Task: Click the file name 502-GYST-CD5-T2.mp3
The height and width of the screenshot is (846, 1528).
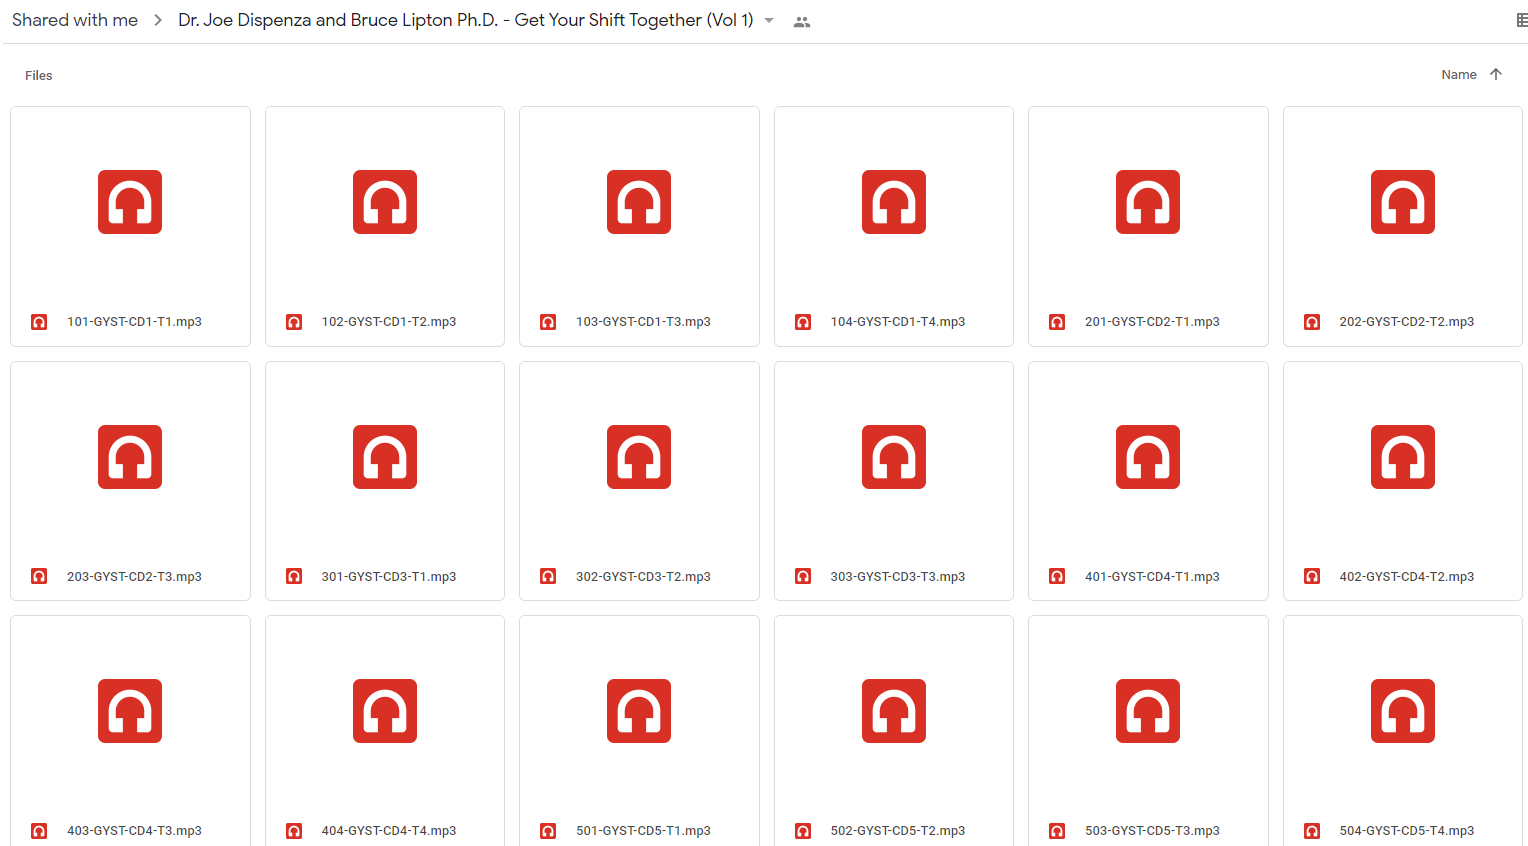Action: [898, 831]
